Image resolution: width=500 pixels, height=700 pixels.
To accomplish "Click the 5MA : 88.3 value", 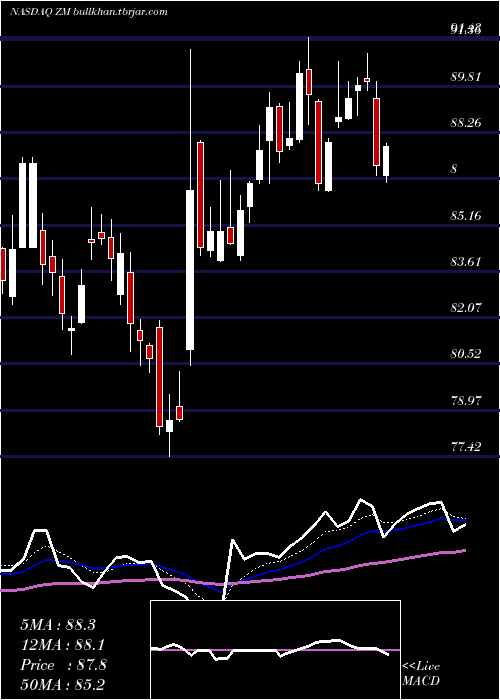I will [x=58, y=625].
